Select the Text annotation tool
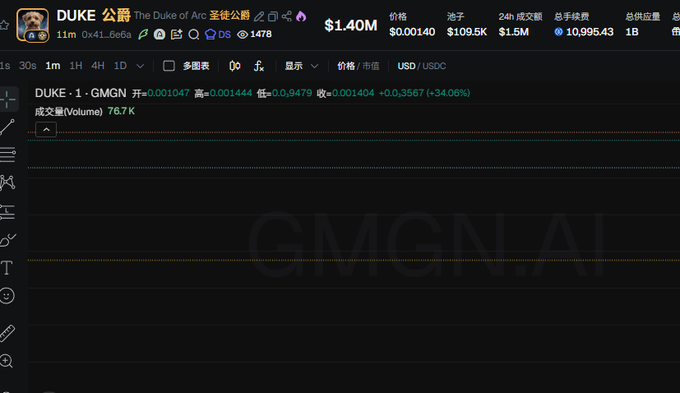The width and height of the screenshot is (680, 393). [x=7, y=268]
